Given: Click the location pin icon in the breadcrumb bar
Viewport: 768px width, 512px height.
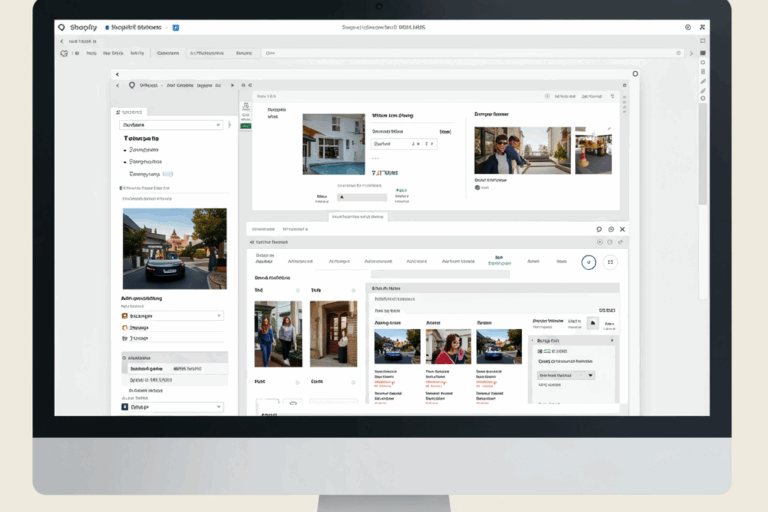Looking at the screenshot, I should pos(131,86).
